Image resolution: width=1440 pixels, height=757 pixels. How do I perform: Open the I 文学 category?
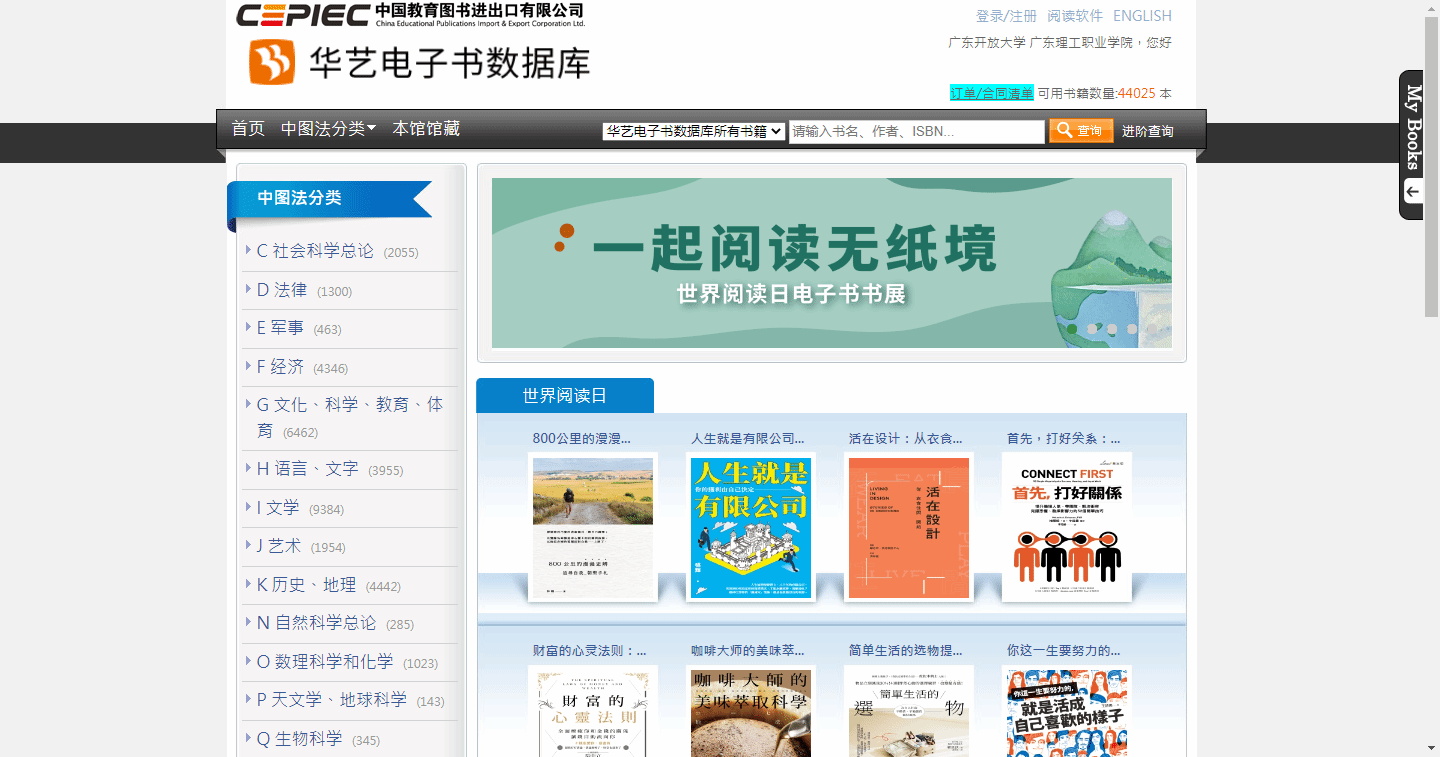point(278,508)
